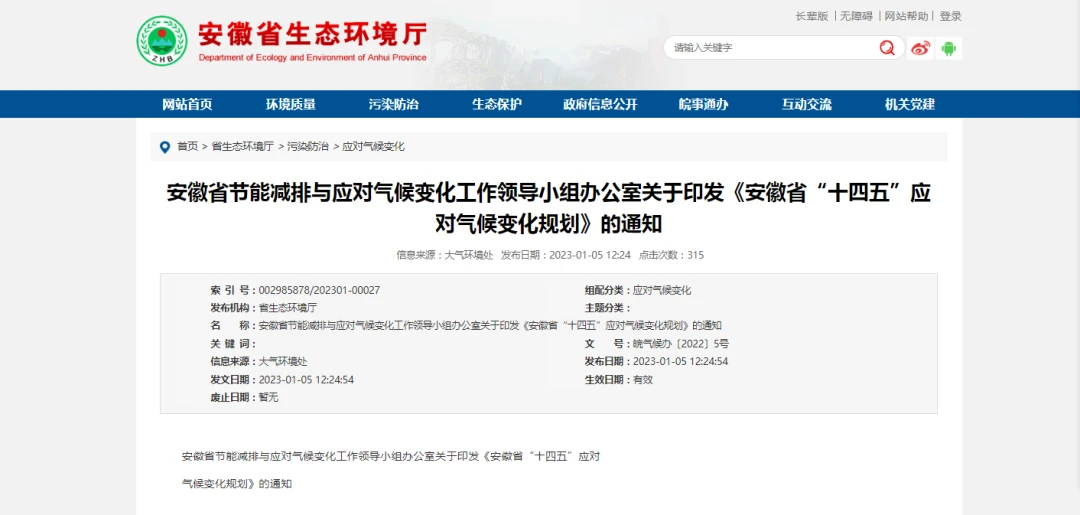Enable 无障碍 accessibility mode link

click(856, 16)
